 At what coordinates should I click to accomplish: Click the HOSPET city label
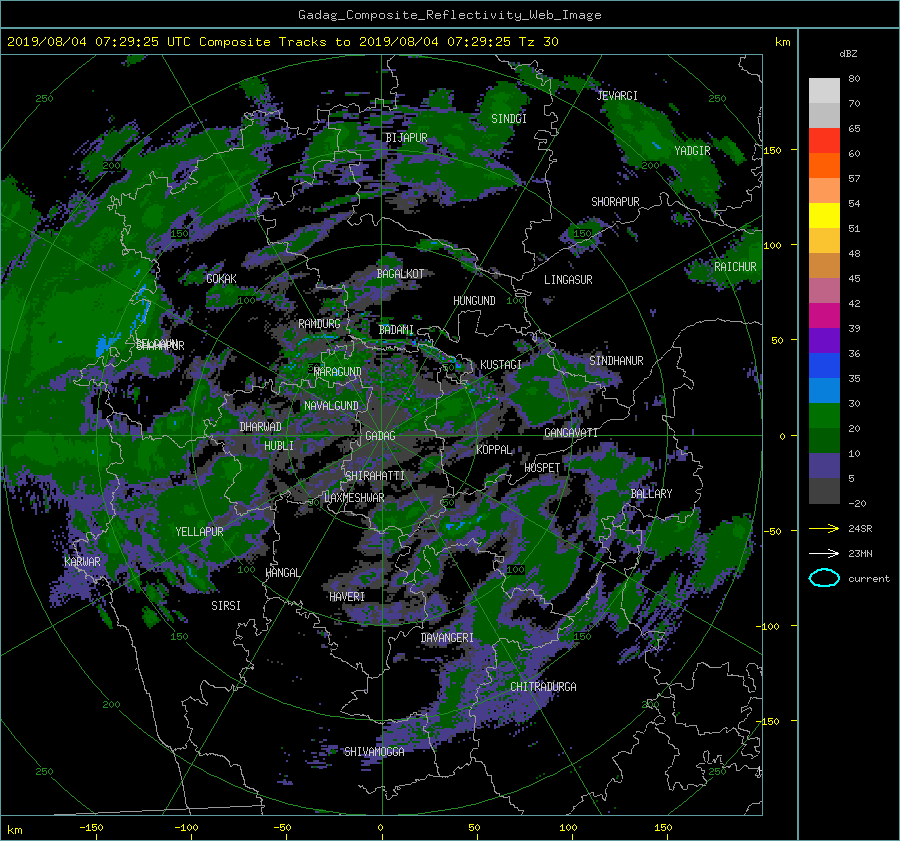click(x=542, y=468)
